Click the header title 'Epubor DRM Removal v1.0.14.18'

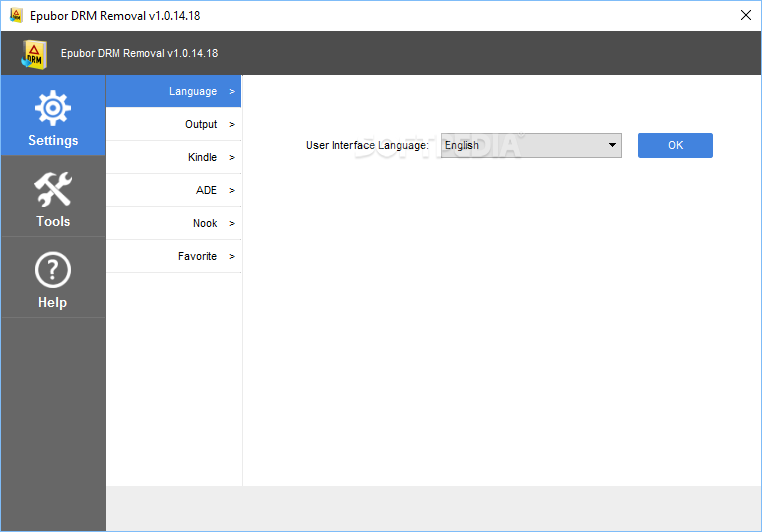point(139,53)
